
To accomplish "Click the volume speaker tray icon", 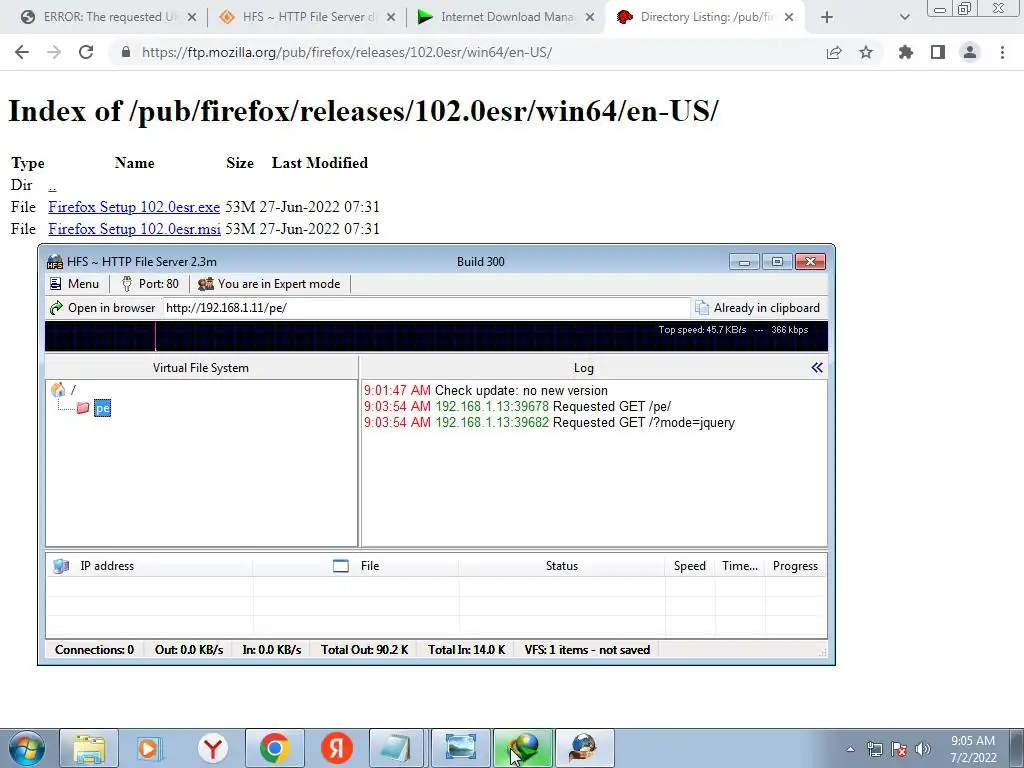I will click(x=923, y=750).
